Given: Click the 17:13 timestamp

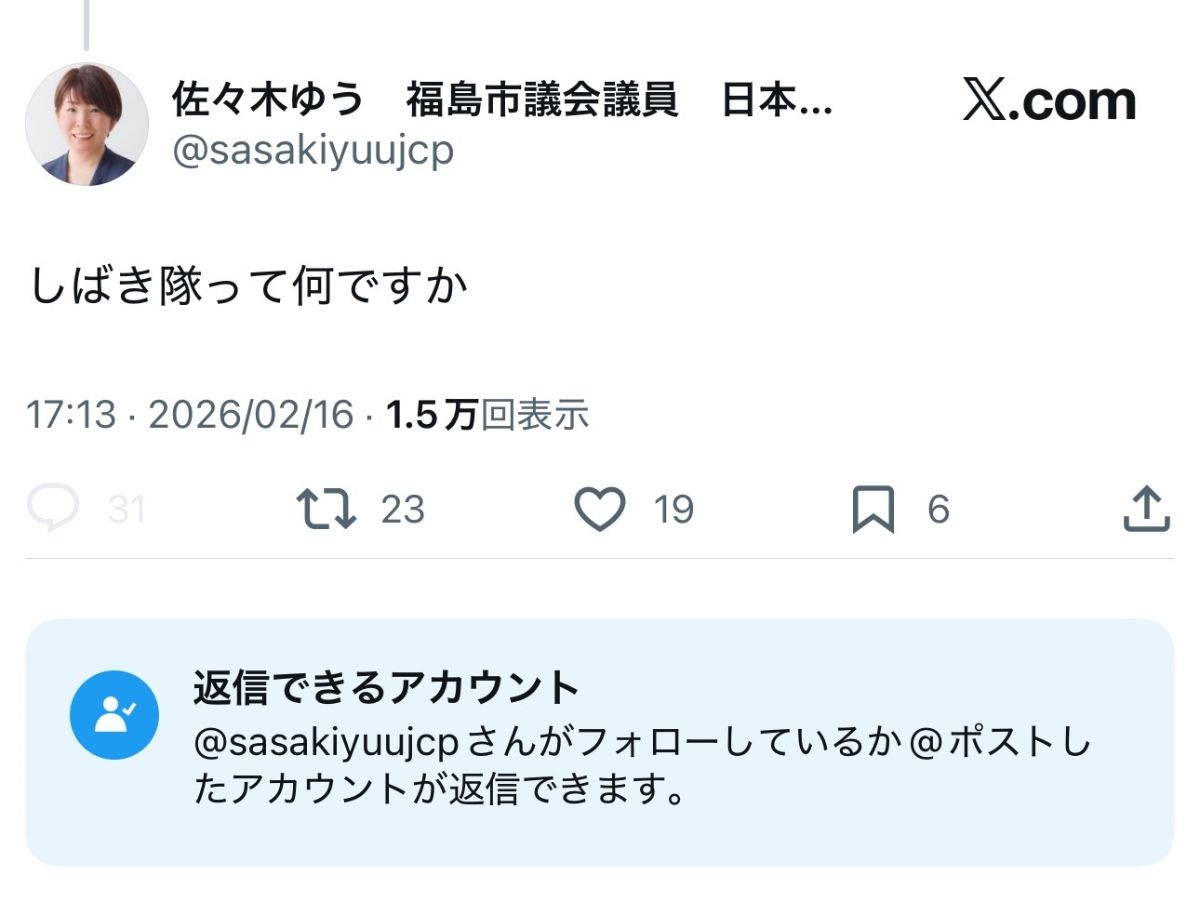Looking at the screenshot, I should 70,415.
